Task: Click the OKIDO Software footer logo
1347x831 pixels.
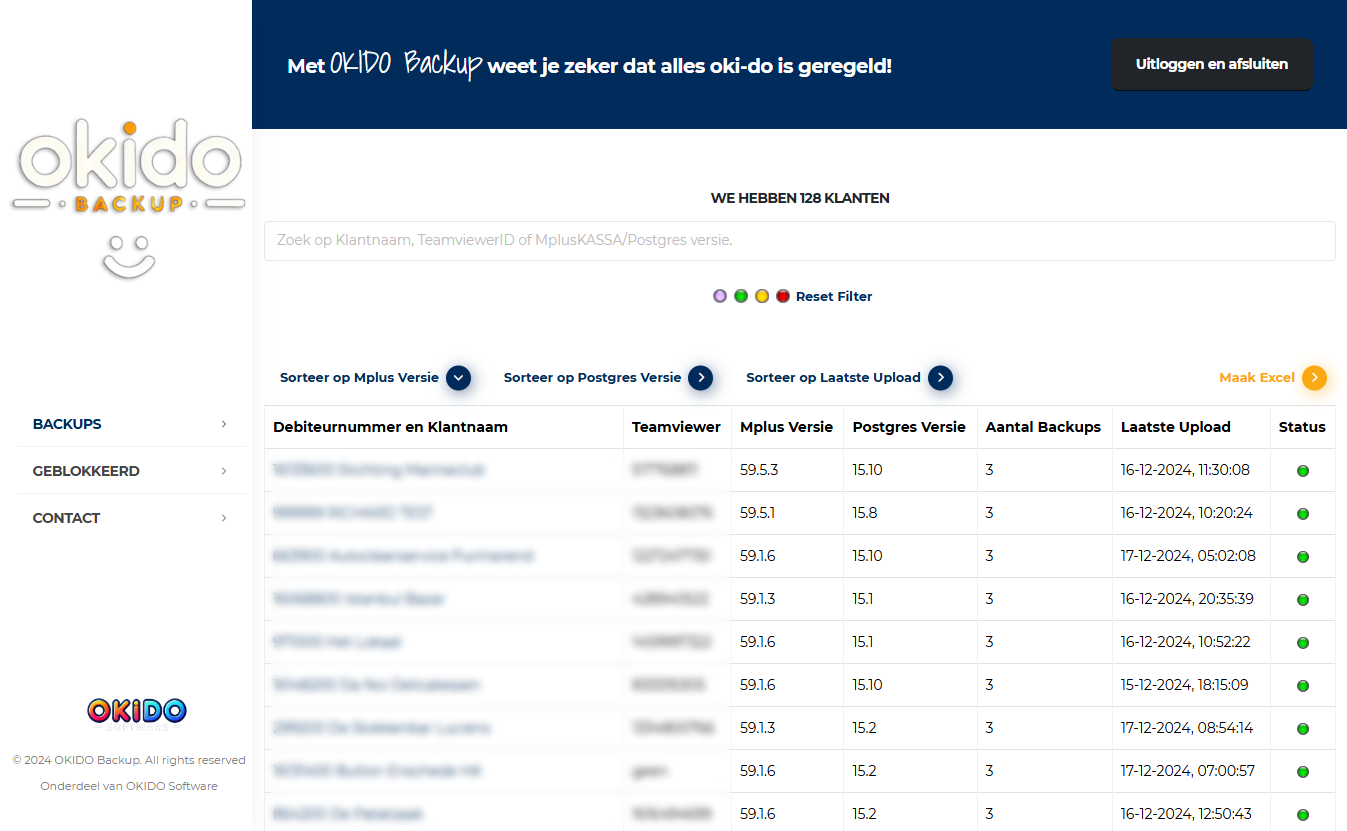Action: coord(137,712)
